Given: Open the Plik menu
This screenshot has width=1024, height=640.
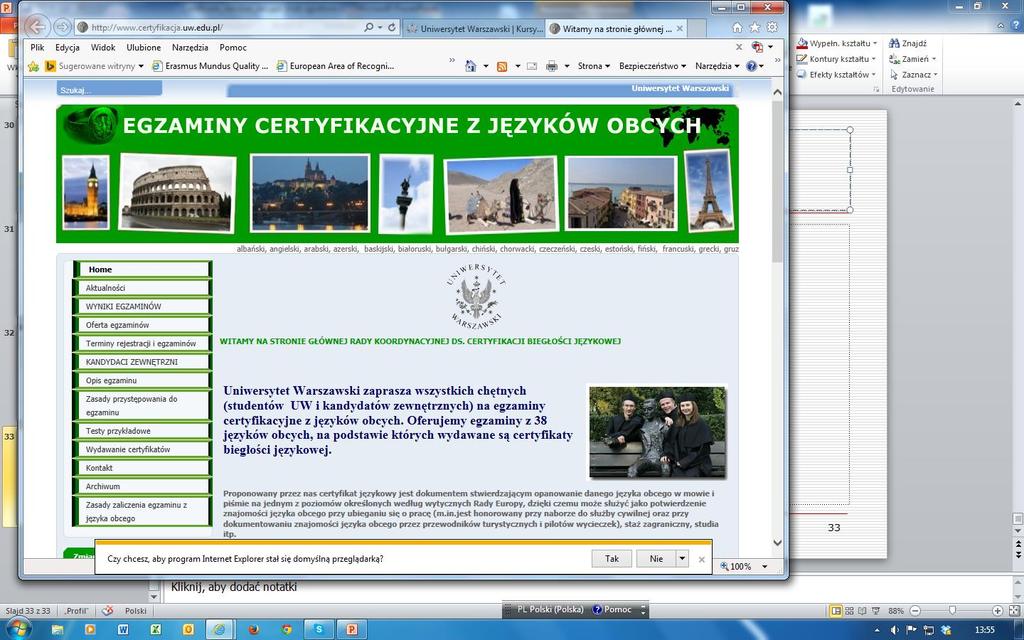Looking at the screenshot, I should coord(37,47).
